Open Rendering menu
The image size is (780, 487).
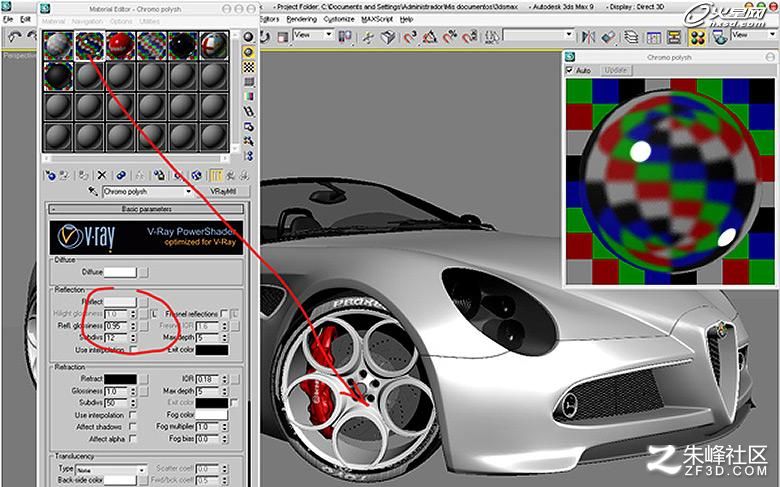[301, 19]
